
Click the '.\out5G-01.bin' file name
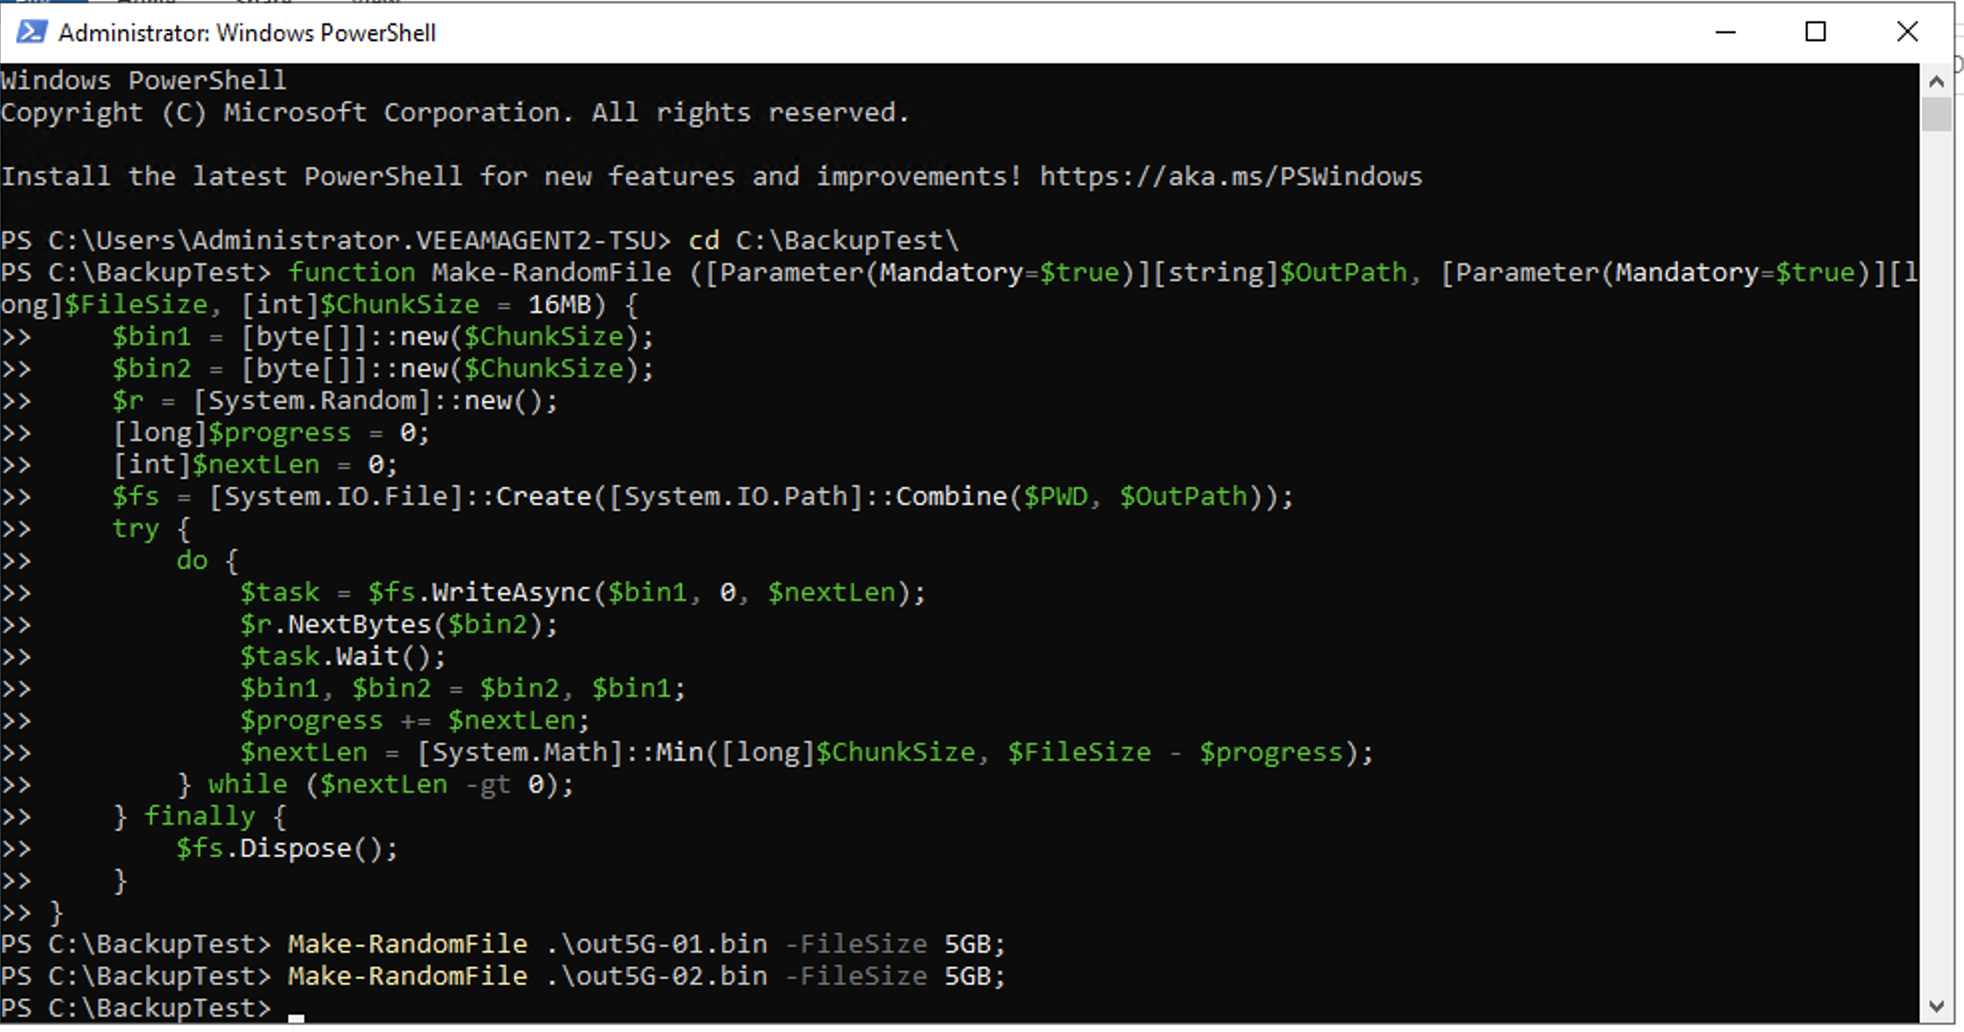656,944
